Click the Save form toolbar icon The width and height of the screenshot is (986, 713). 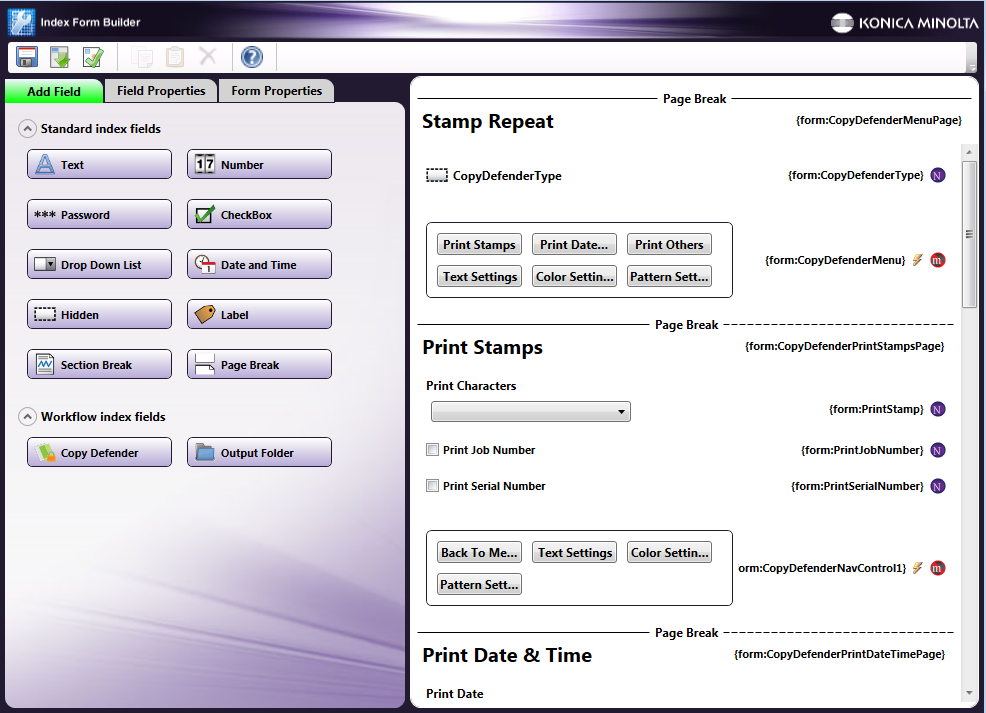click(x=26, y=57)
